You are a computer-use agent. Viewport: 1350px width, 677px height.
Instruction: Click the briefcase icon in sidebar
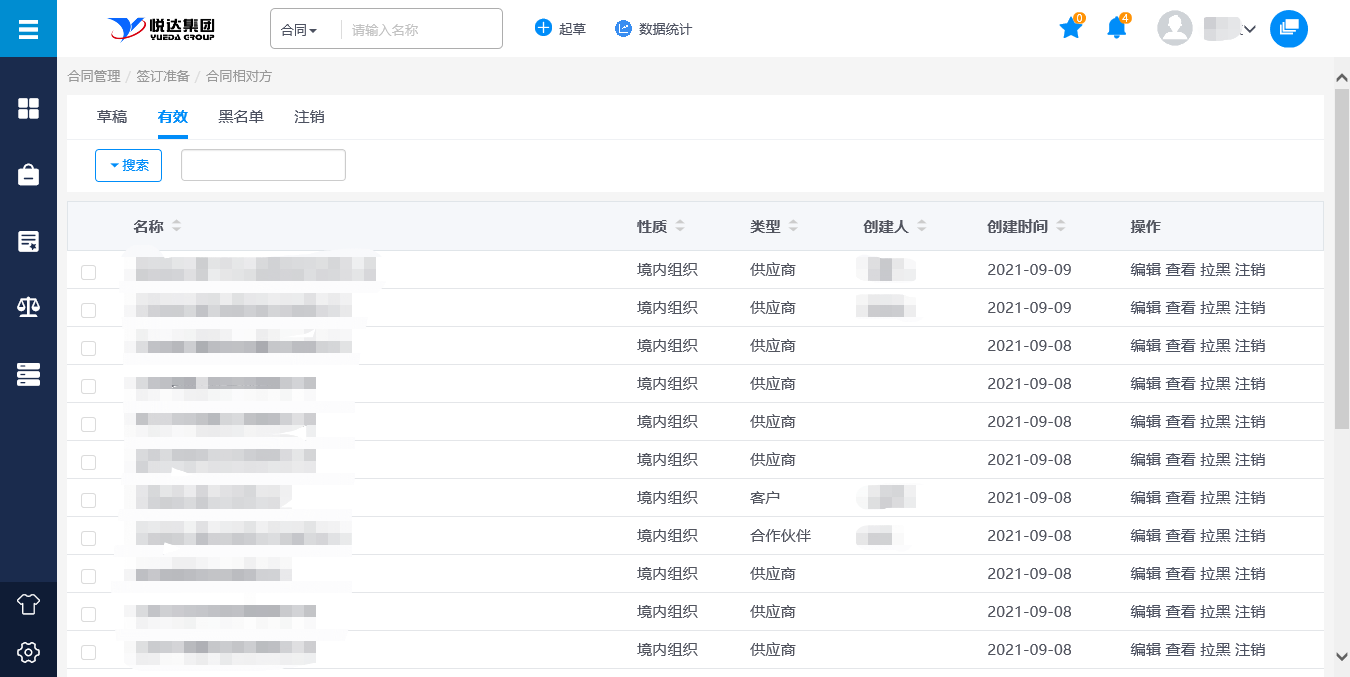(x=28, y=175)
